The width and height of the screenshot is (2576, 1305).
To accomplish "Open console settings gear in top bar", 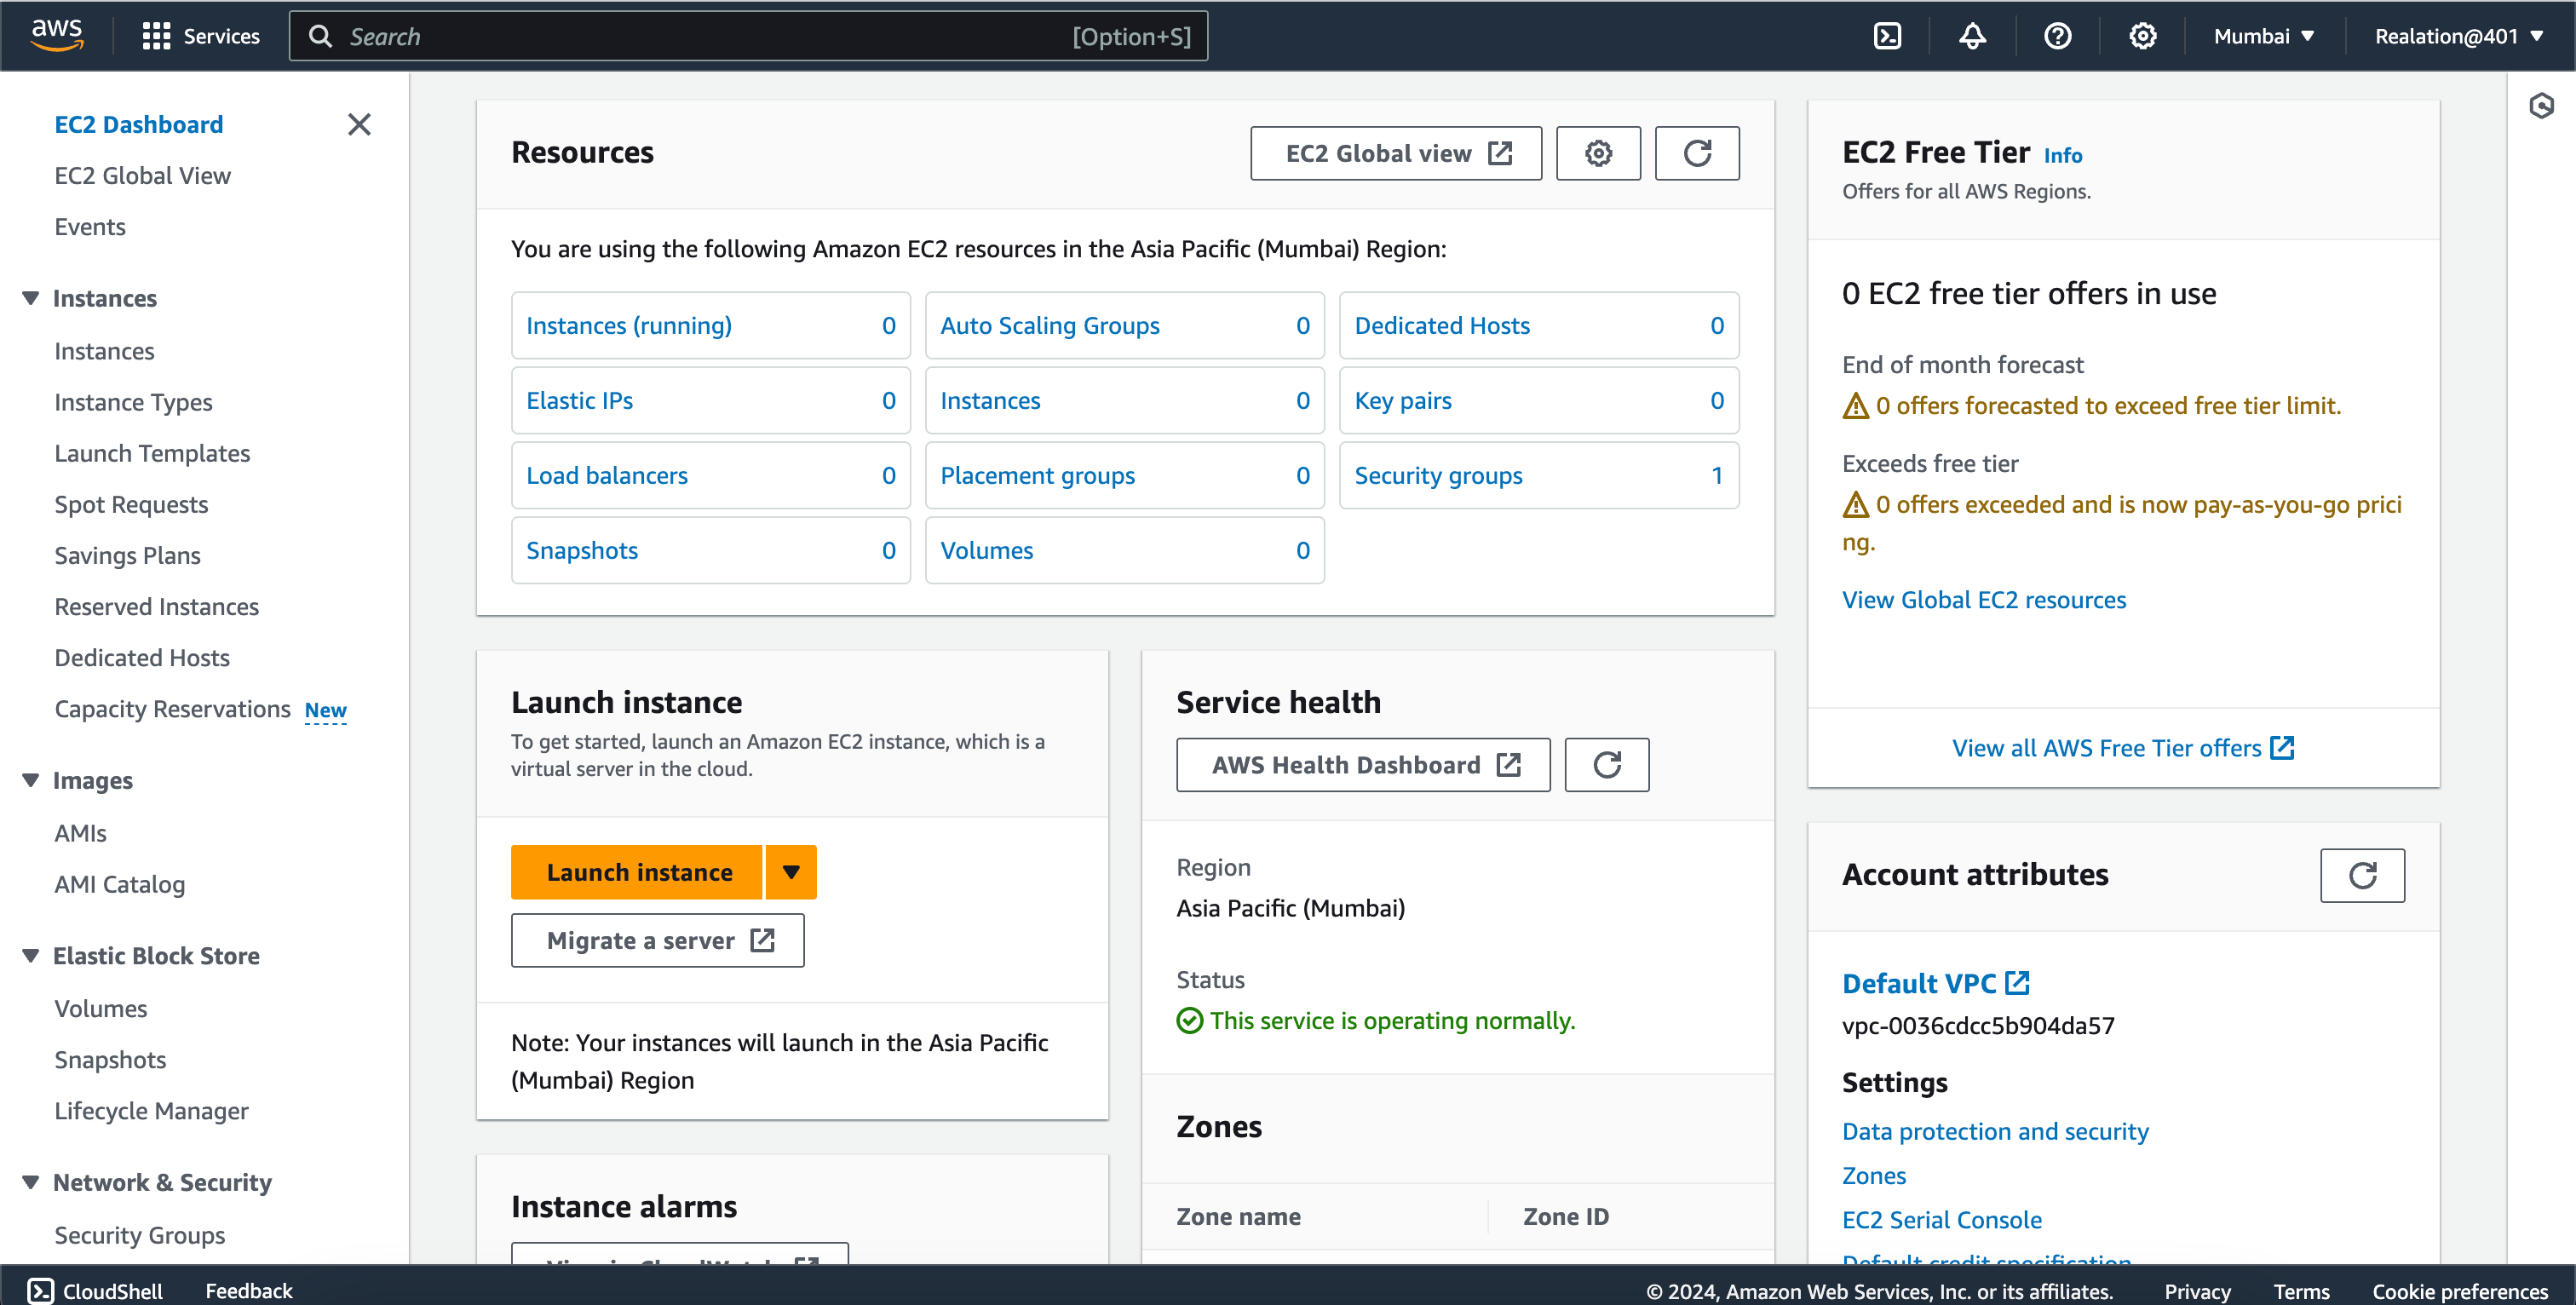I will [x=2142, y=36].
